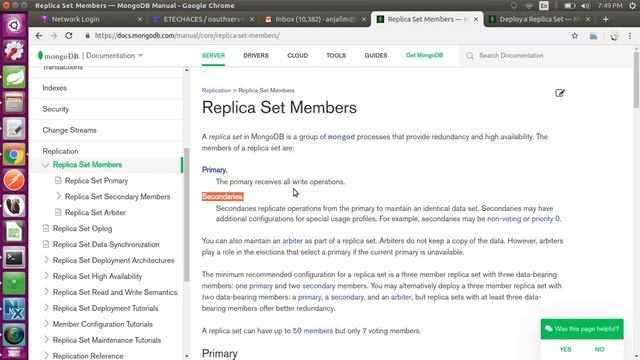The width and height of the screenshot is (640, 360).
Task: Collapse Replica Set Members chevron
Action: coord(45,165)
